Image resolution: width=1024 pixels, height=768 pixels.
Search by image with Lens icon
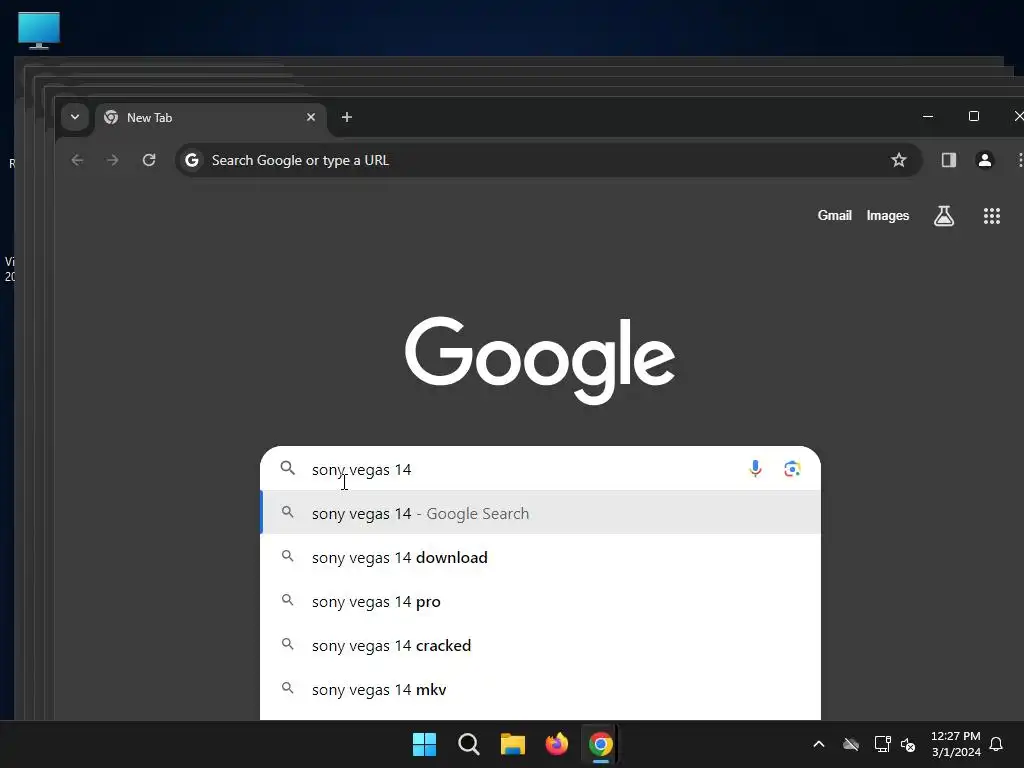792,469
